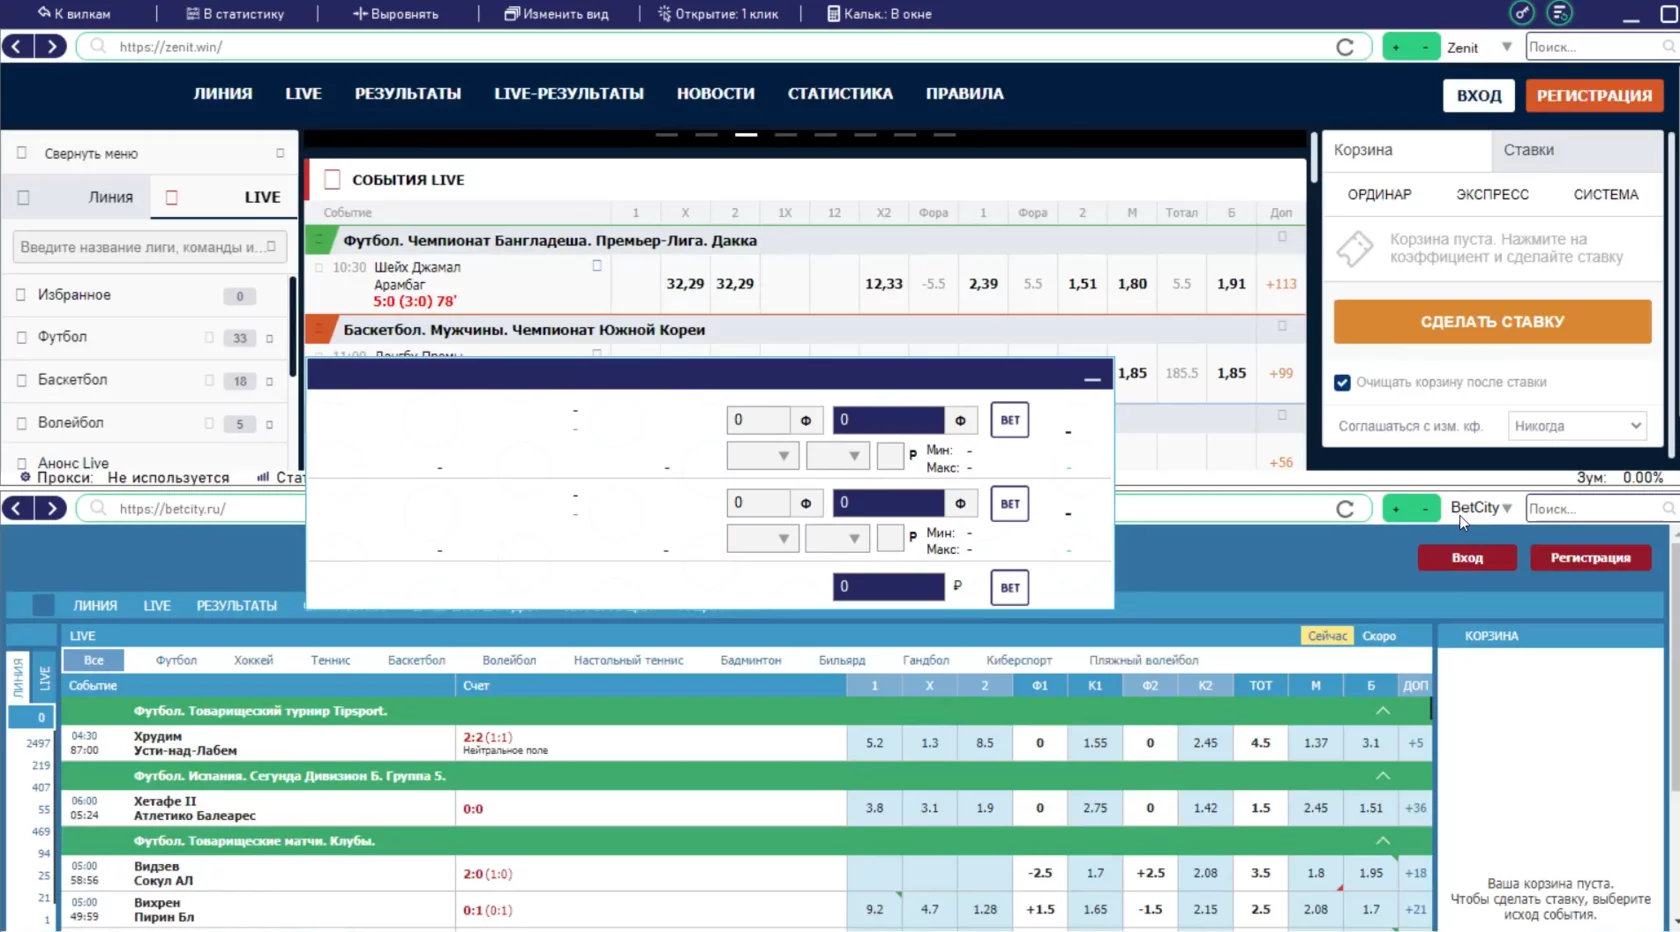Screen dimensions: 1680x932
Task: Click the league or team search field
Action: tap(148, 247)
